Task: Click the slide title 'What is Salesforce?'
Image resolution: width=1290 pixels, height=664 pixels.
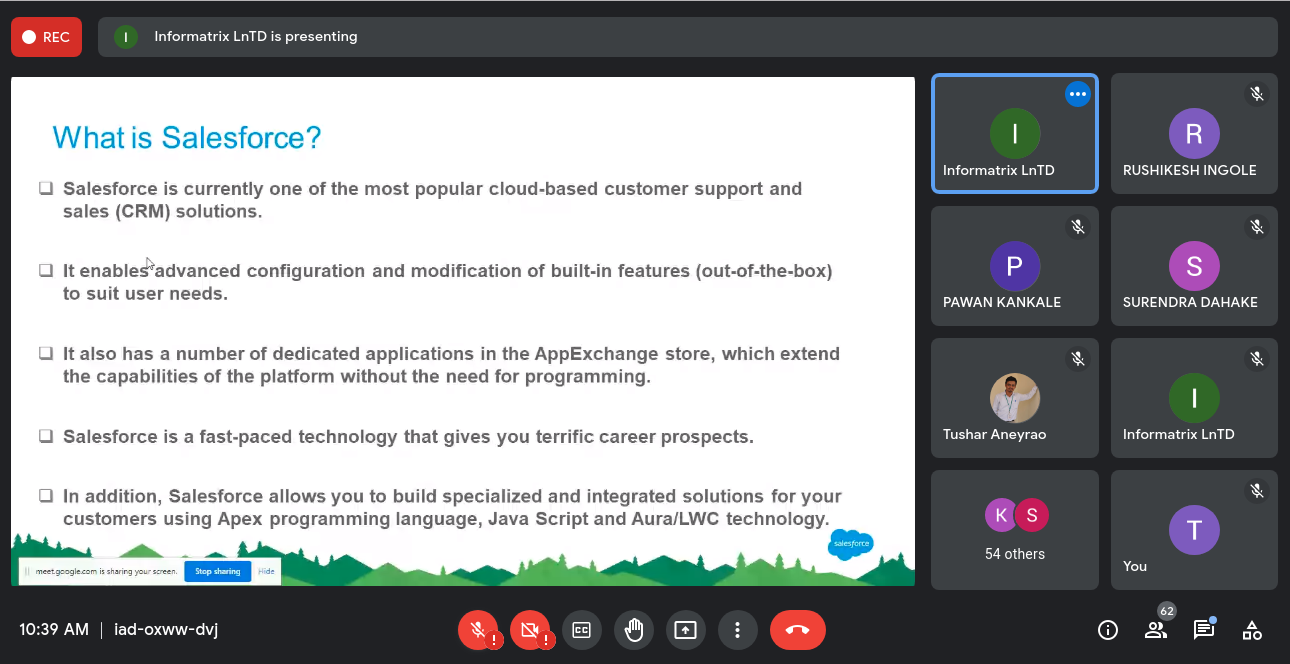Action: point(187,137)
